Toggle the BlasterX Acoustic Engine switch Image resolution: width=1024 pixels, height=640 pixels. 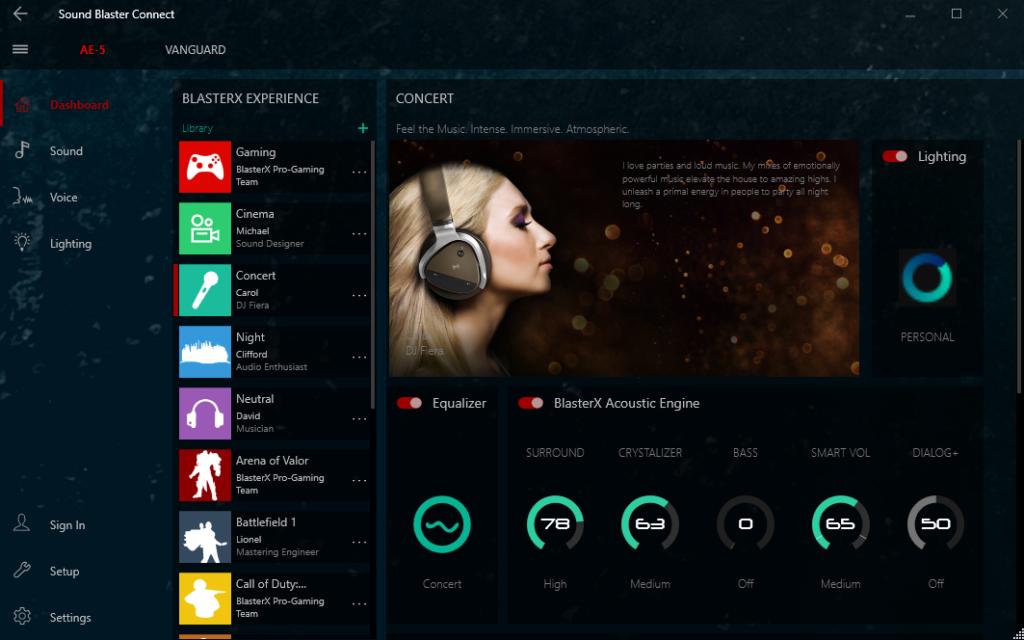tap(531, 403)
